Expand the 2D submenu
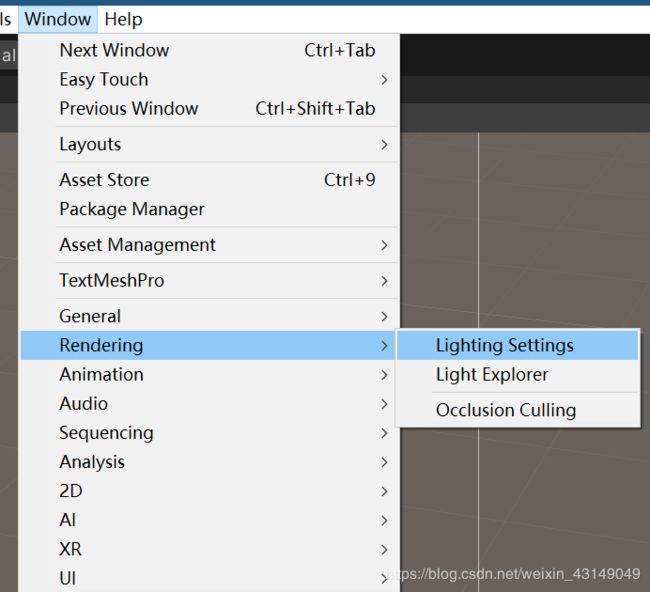This screenshot has height=592, width=650. coord(209,491)
